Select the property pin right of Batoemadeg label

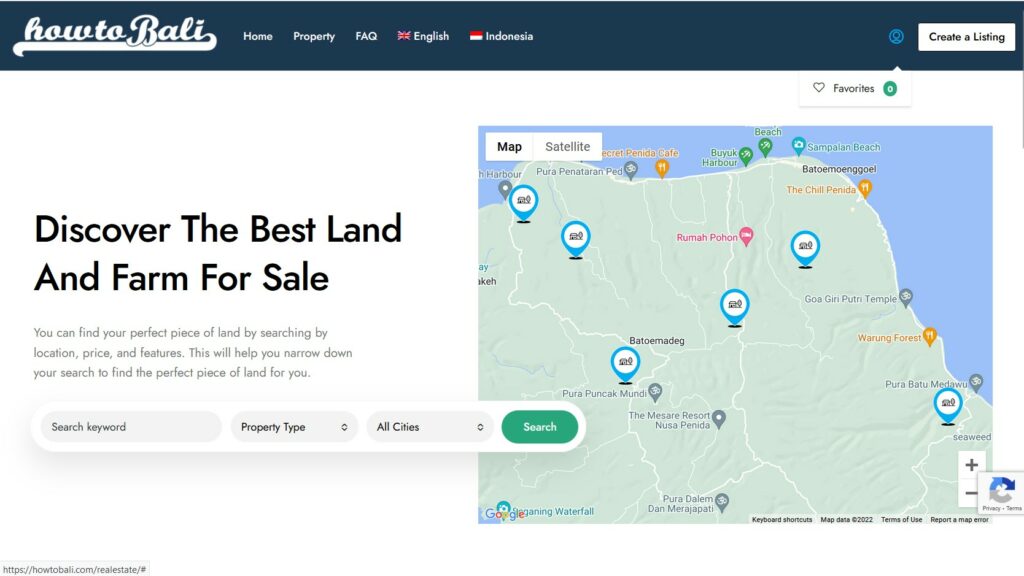pos(735,307)
